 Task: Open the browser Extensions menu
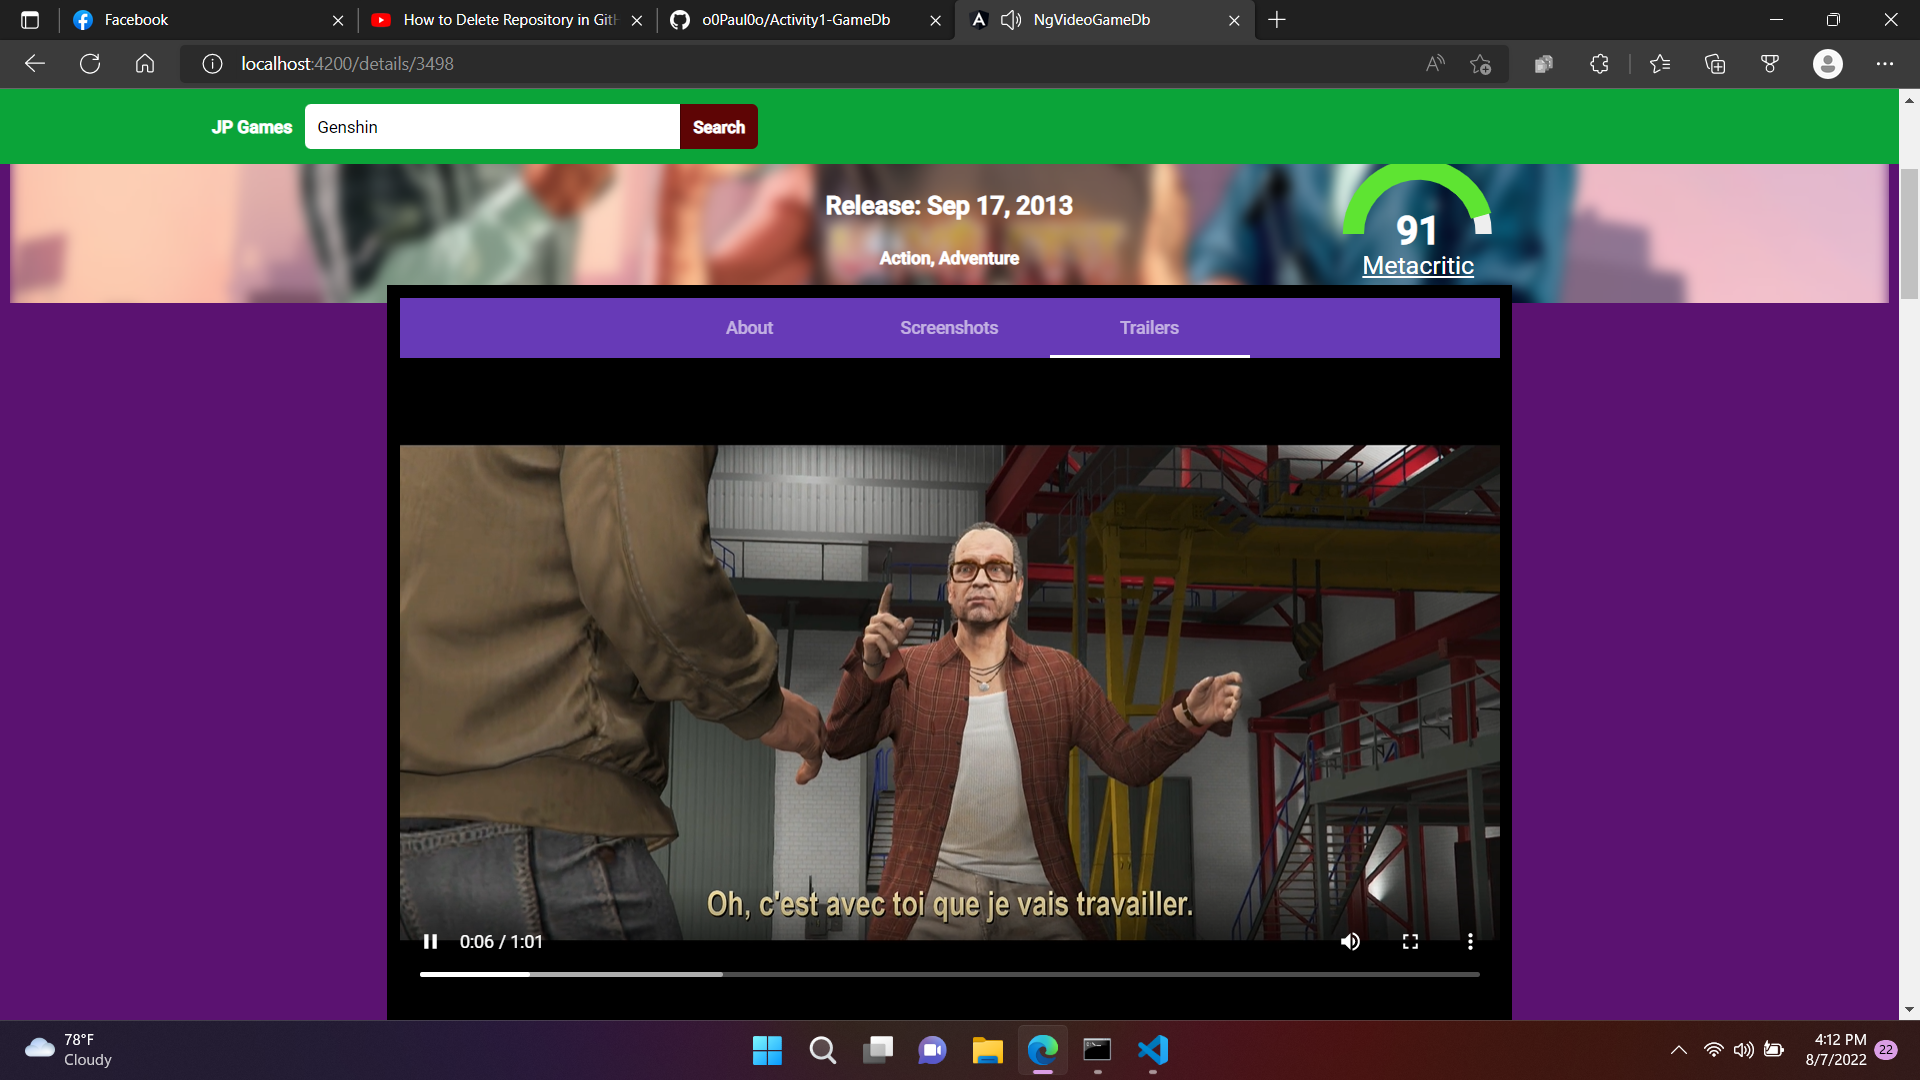pyautogui.click(x=1599, y=64)
